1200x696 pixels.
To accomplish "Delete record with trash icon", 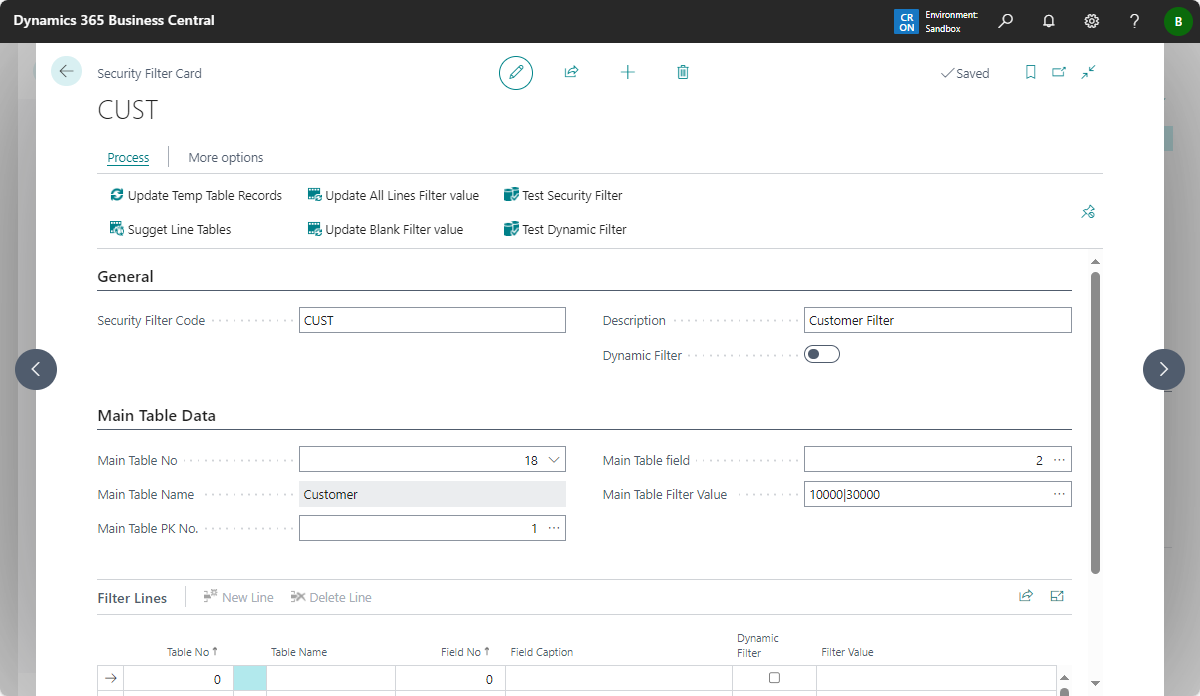I will [683, 72].
